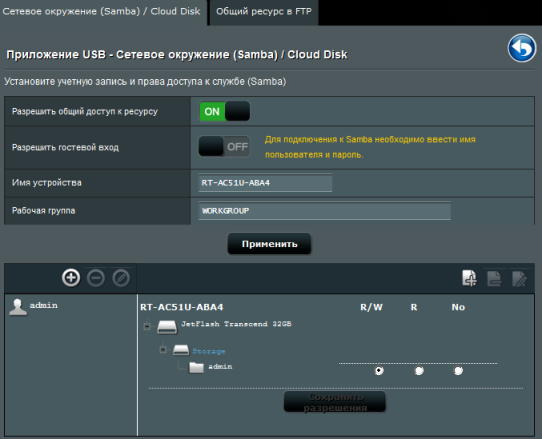Select read-only R radio for admin folder
Image resolution: width=542 pixels, height=439 pixels.
tap(419, 371)
